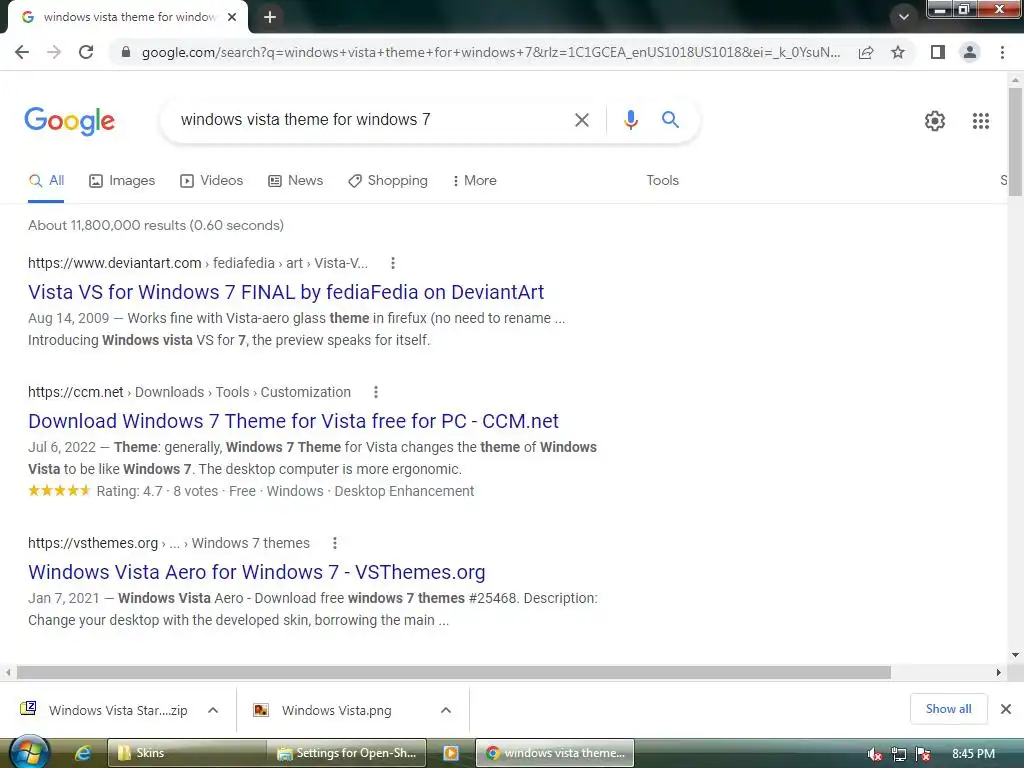This screenshot has height=768, width=1024.
Task: Close the Google search tab
Action: (x=232, y=17)
